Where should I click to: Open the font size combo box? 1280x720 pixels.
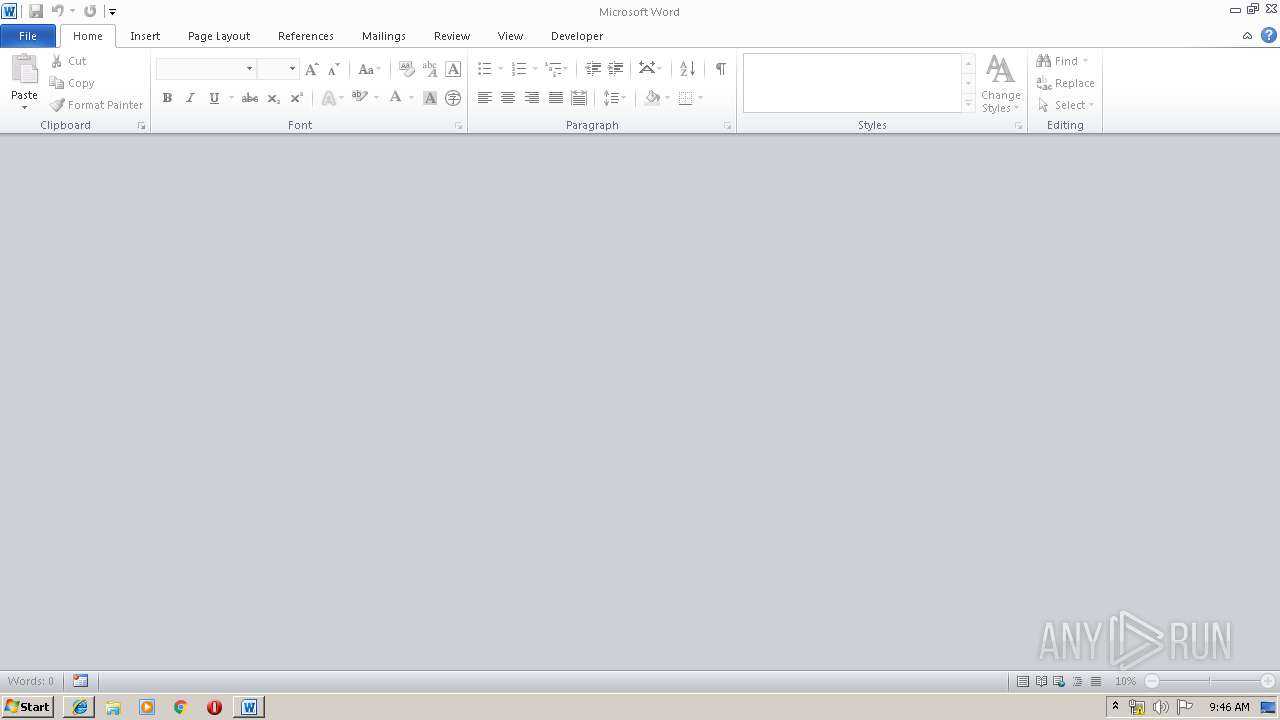[x=278, y=69]
